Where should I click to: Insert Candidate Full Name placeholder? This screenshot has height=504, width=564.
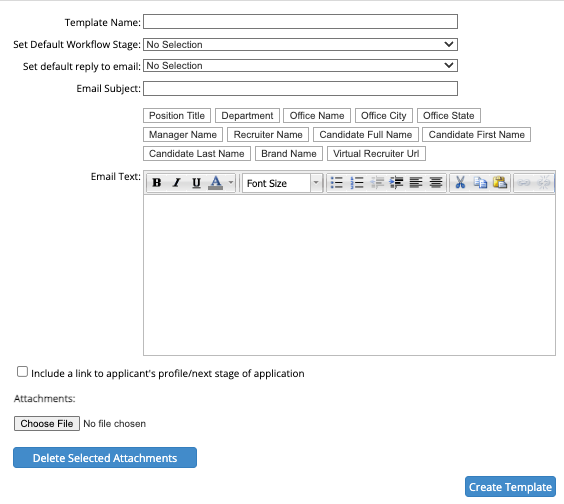366,135
